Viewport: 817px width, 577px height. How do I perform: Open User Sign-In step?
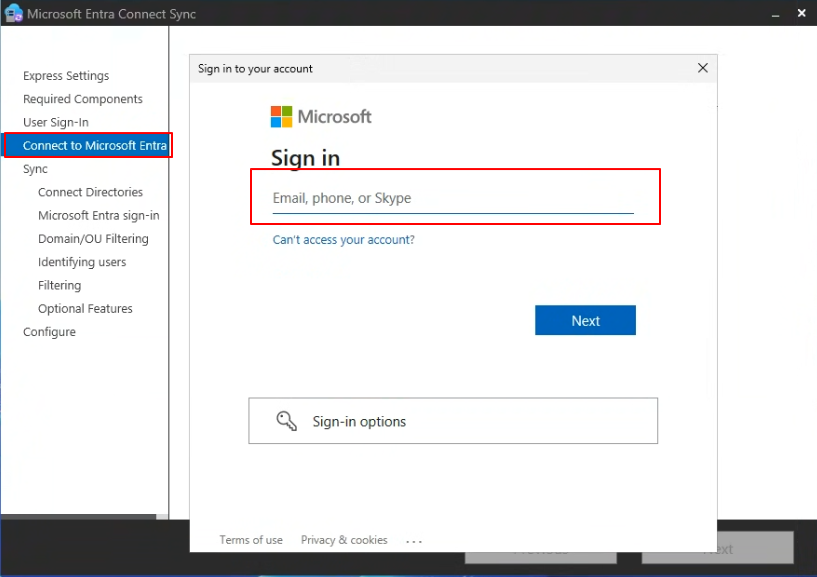coord(56,122)
